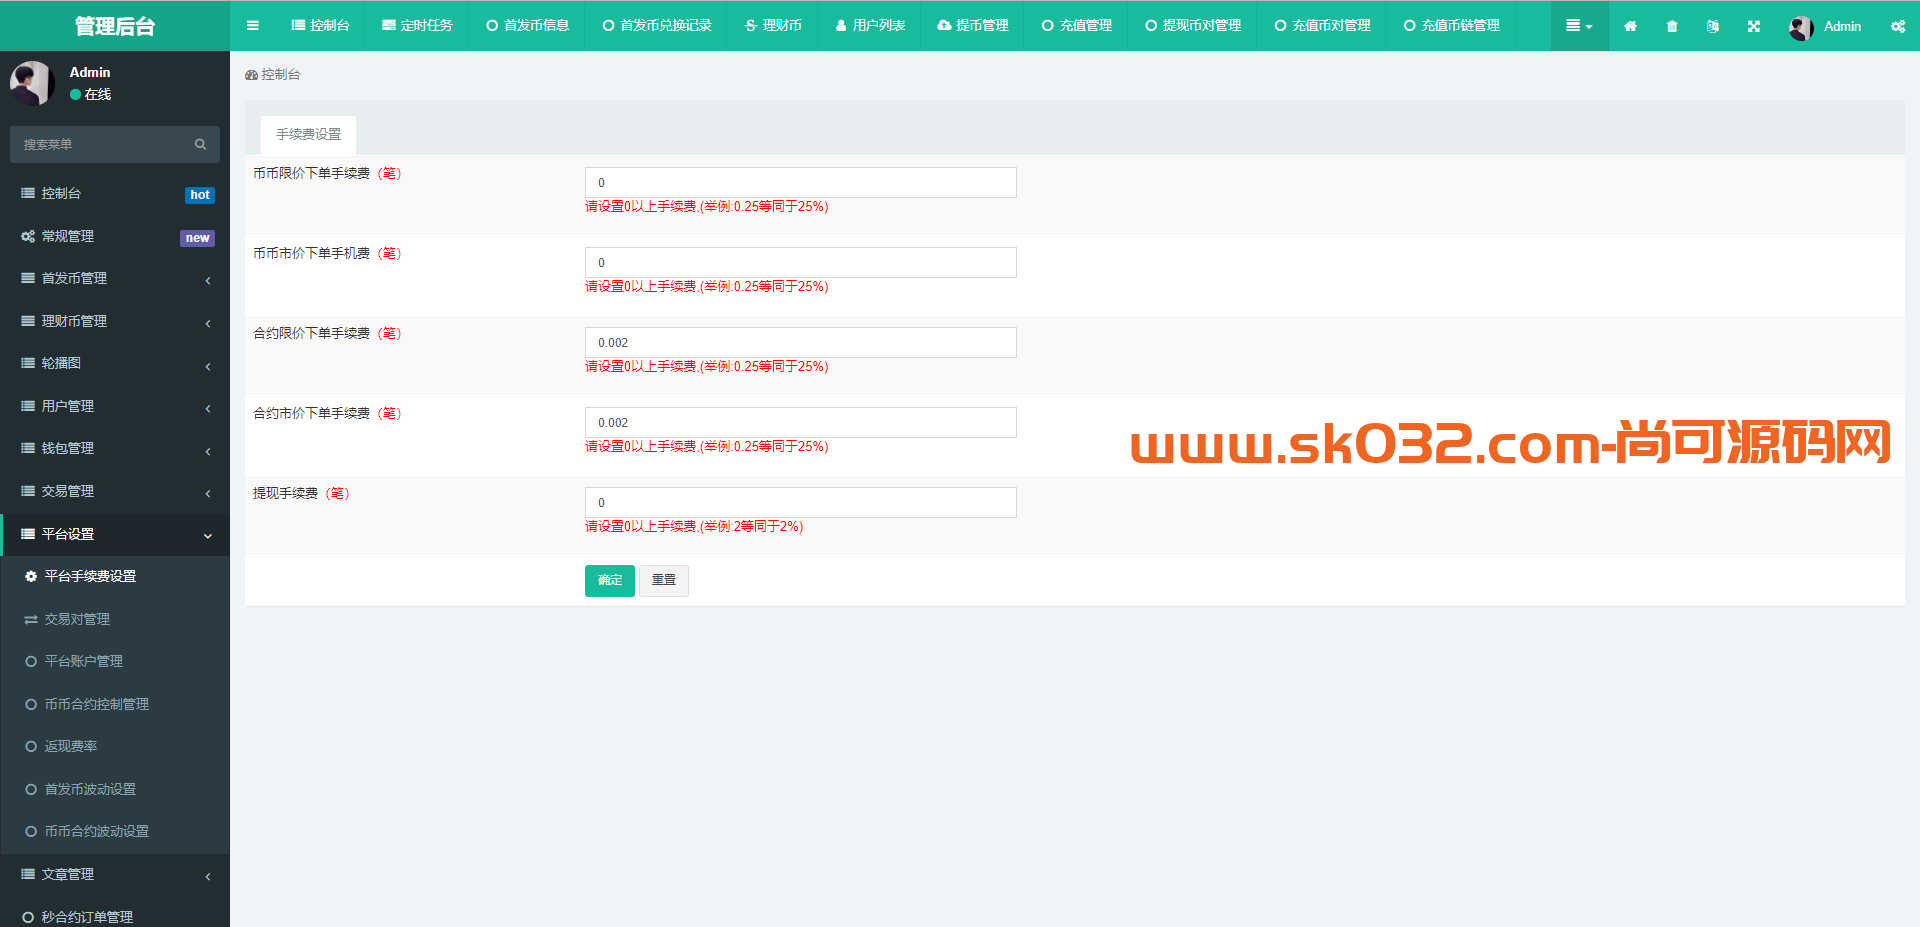Open 控制台 in the sidebar
Viewport: 1920px width, 927px height.
pos(115,194)
